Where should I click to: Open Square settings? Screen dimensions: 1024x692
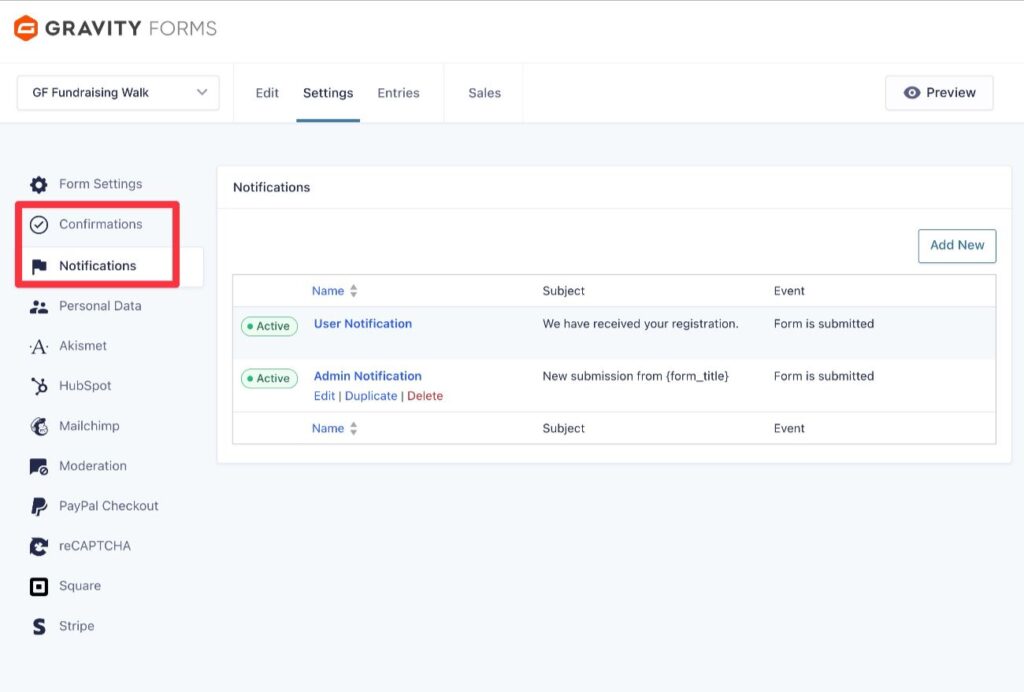(80, 586)
